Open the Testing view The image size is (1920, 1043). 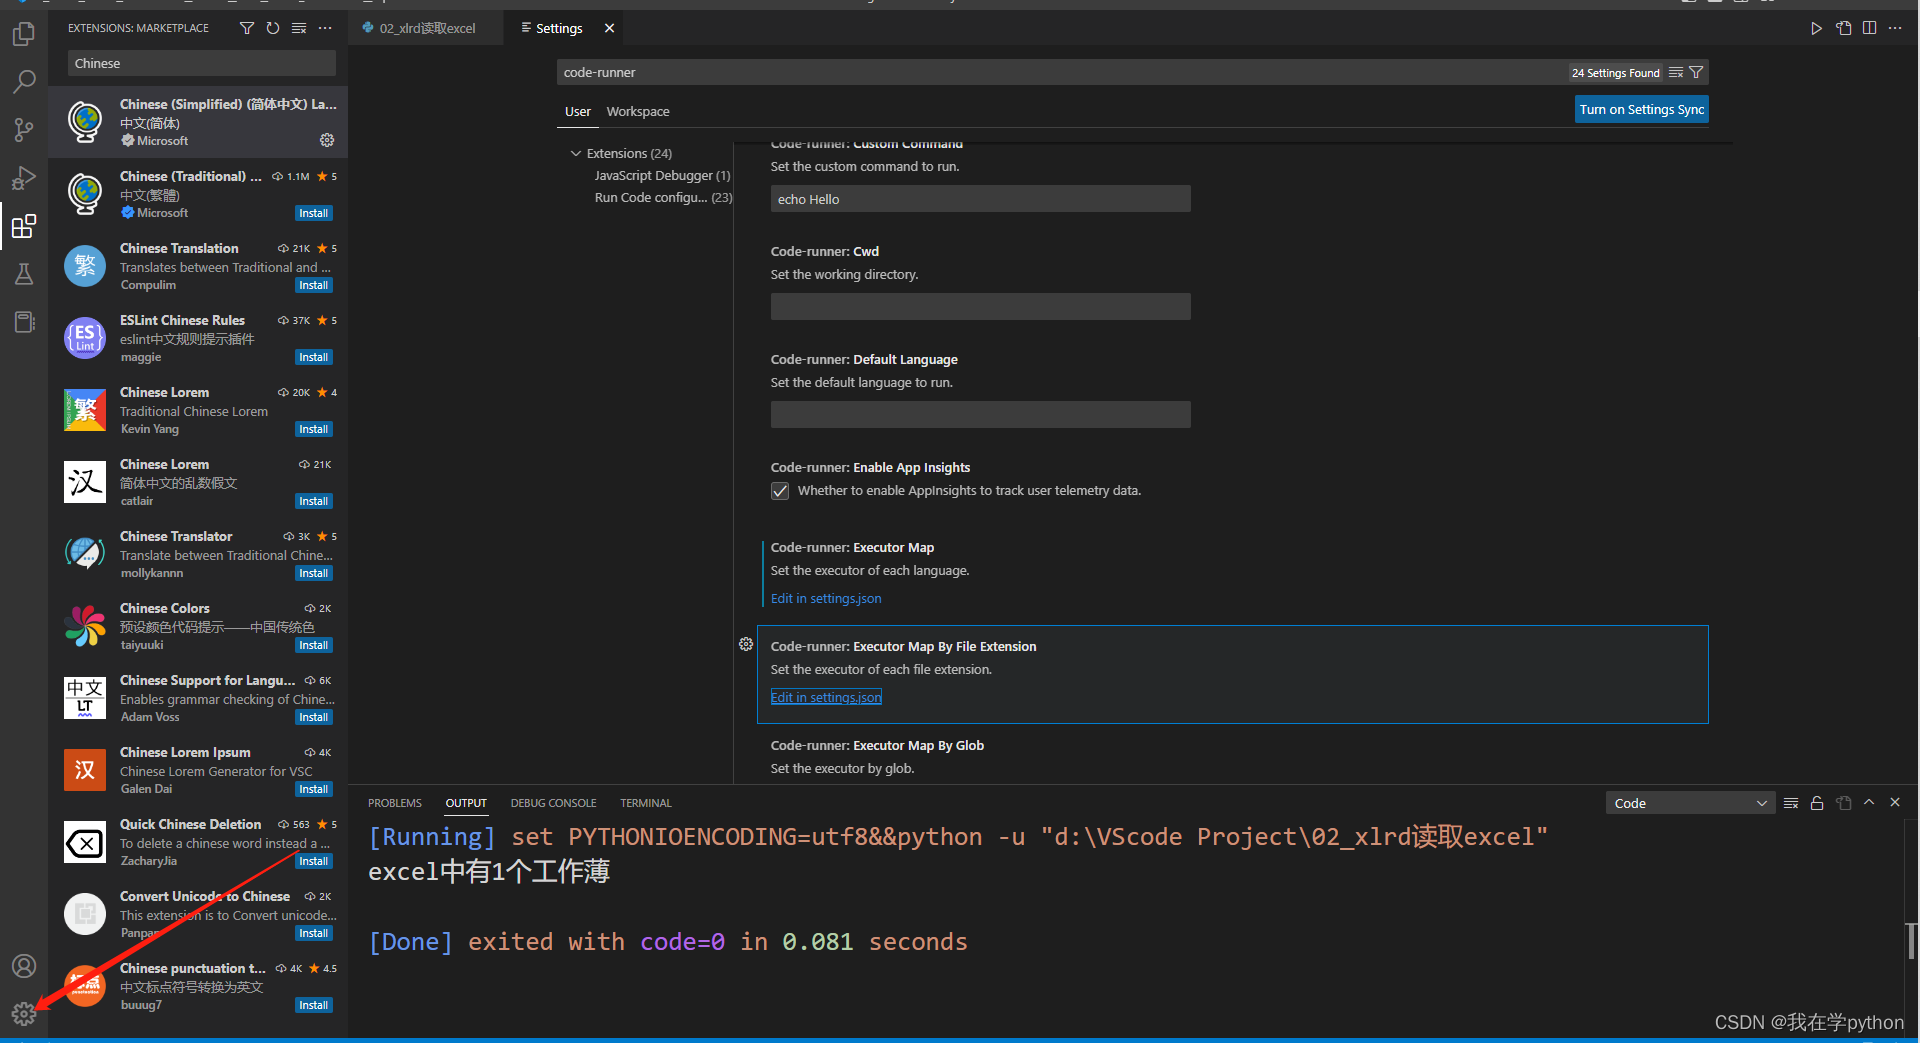[x=24, y=274]
